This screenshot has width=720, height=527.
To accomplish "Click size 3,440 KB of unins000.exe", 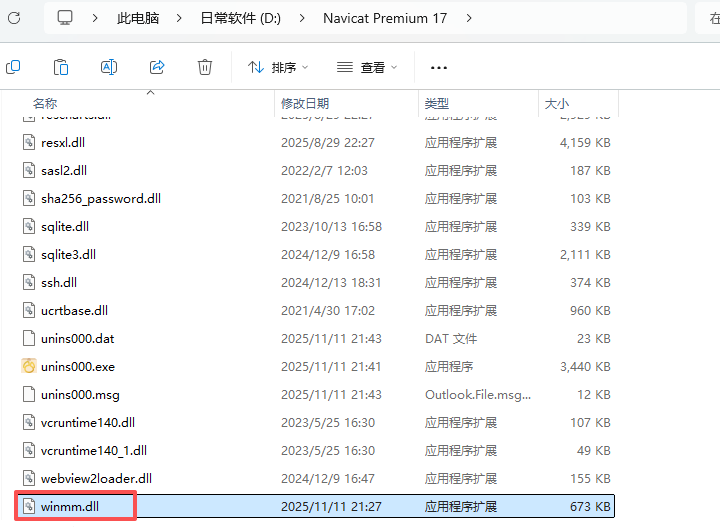I will point(585,367).
